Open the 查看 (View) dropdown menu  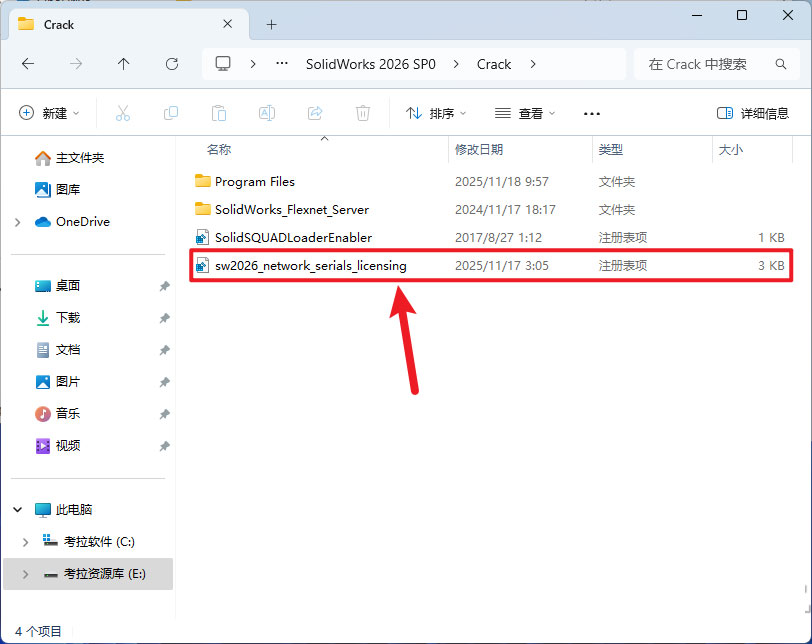point(525,114)
